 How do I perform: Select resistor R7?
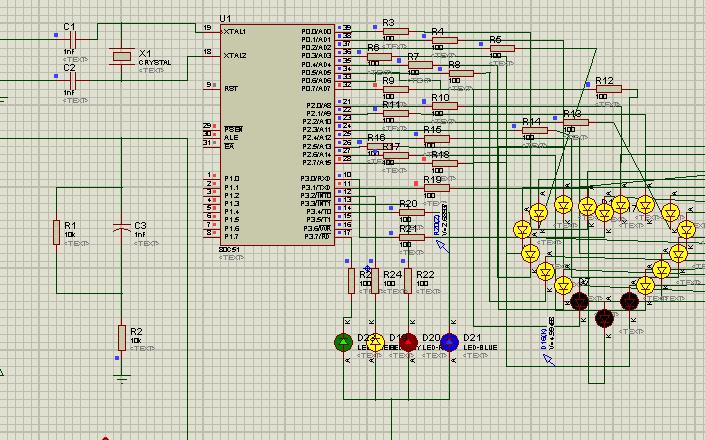point(420,65)
